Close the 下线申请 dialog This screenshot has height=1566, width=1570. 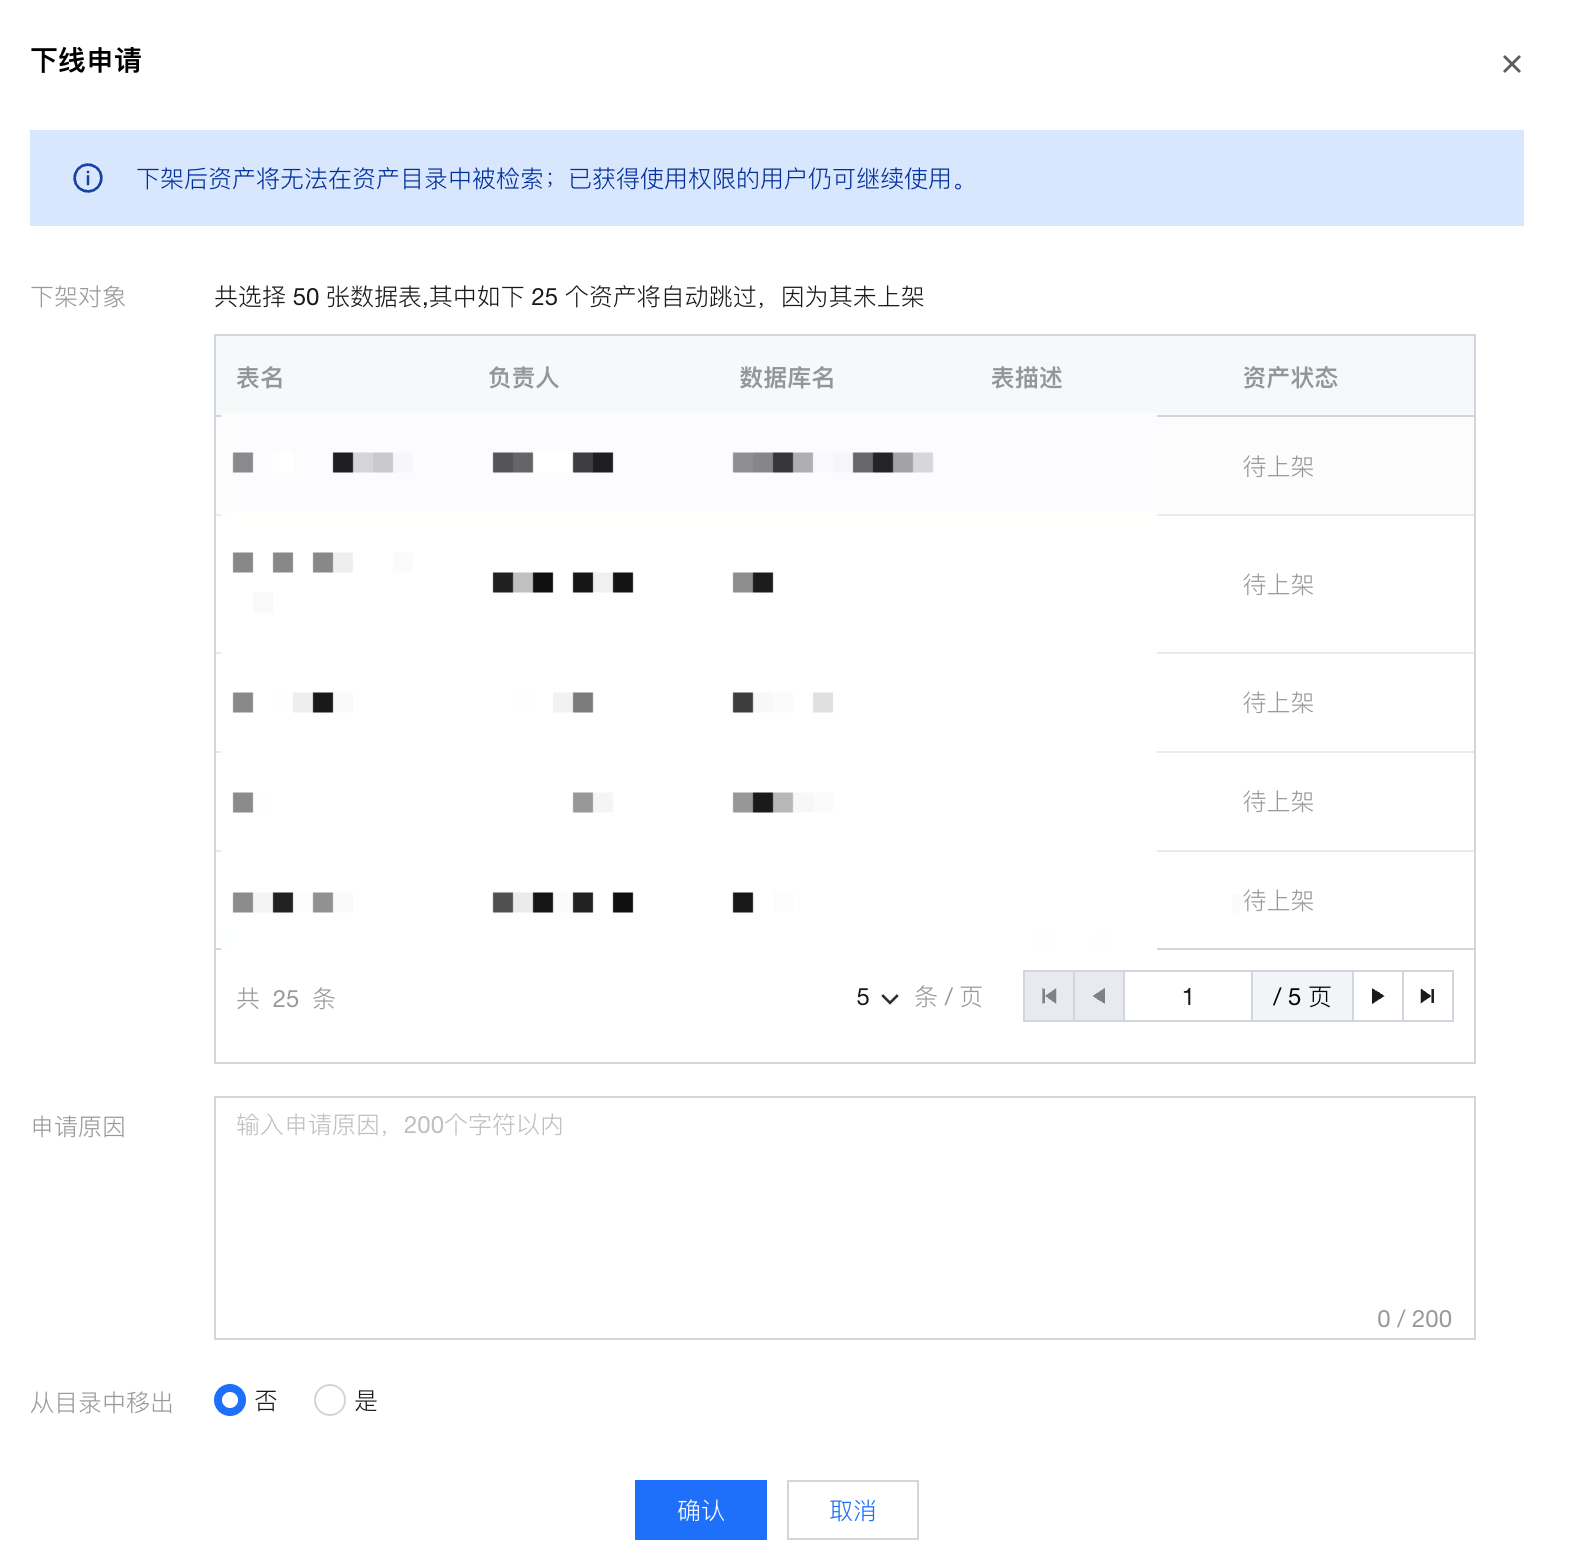[1511, 65]
